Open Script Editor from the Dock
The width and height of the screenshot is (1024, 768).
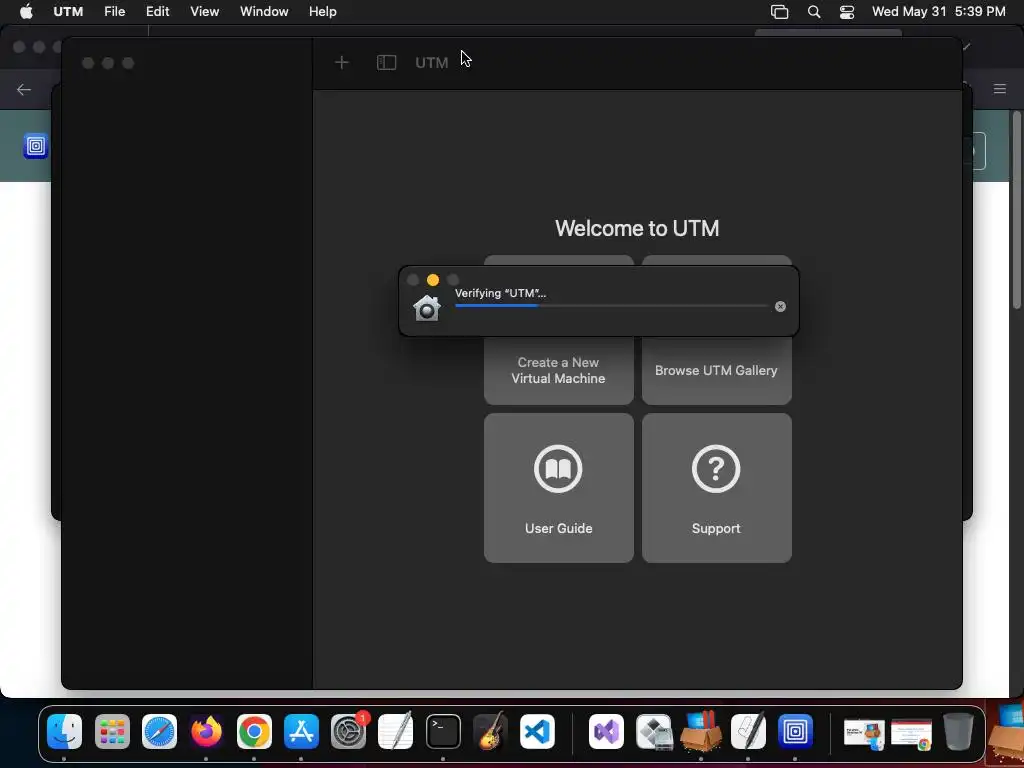point(748,731)
